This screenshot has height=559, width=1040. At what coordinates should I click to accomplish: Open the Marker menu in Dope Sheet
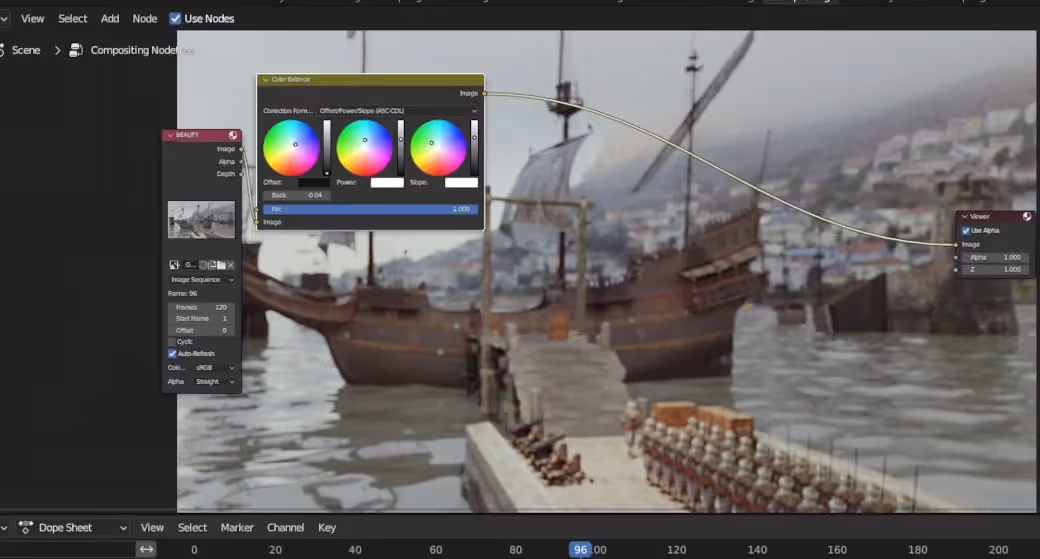237,528
